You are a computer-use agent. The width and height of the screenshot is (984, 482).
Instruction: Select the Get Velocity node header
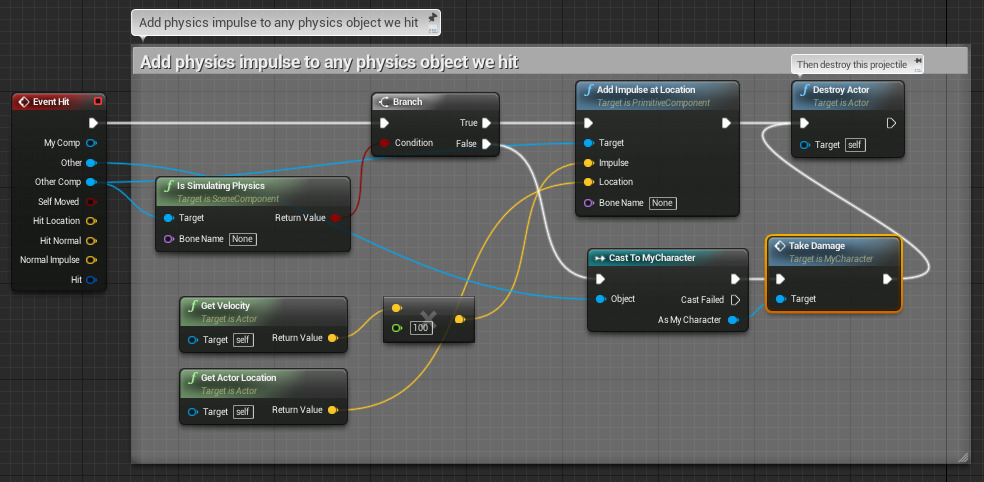[x=264, y=311]
